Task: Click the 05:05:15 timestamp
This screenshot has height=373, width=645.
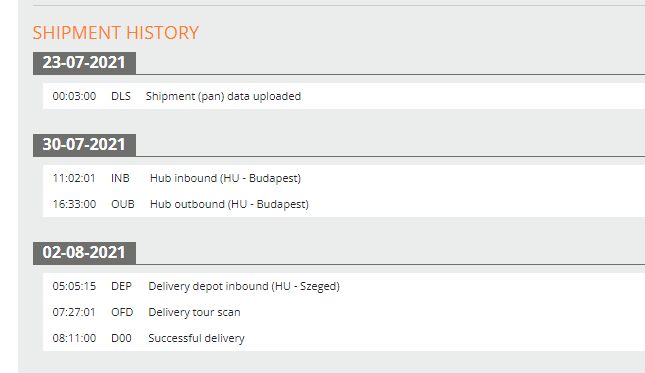Action: (74, 286)
